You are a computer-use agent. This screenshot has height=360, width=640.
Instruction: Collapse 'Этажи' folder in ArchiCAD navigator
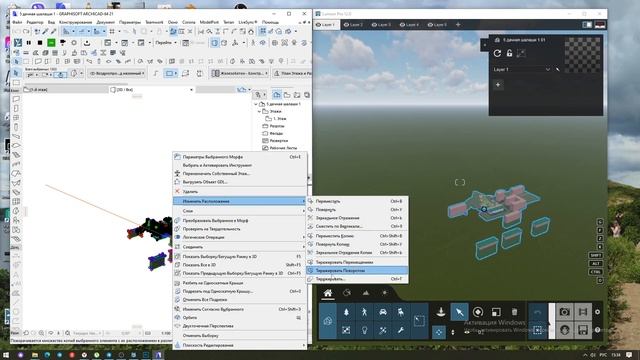point(260,111)
